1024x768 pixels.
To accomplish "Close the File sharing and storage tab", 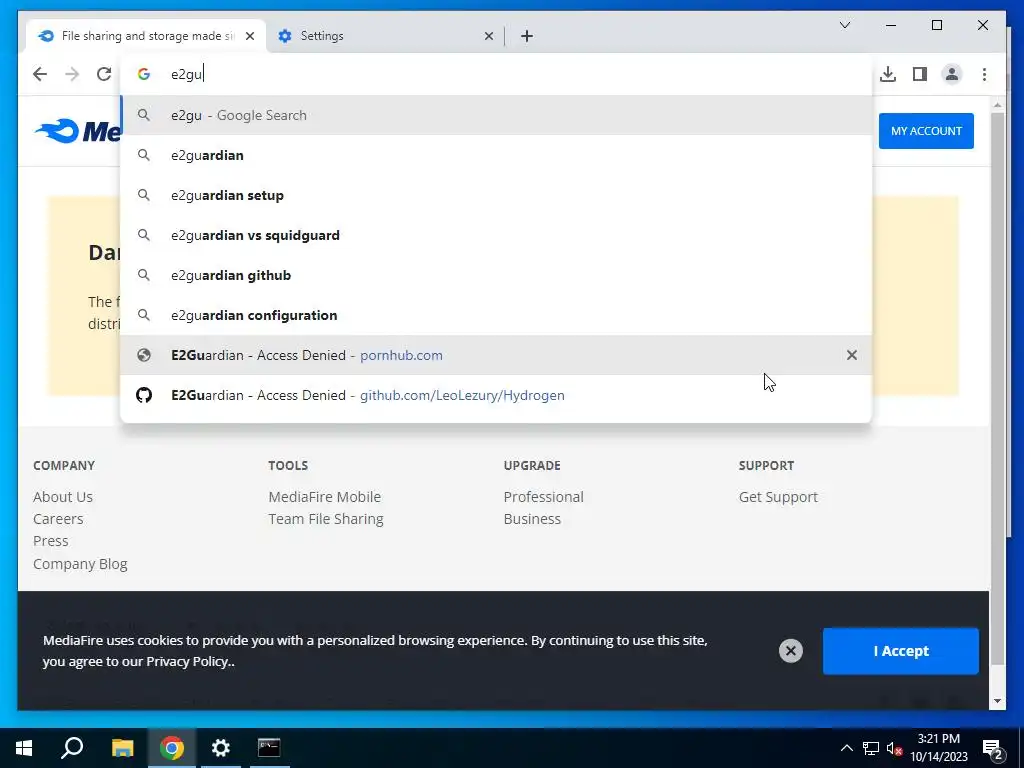I will point(249,36).
